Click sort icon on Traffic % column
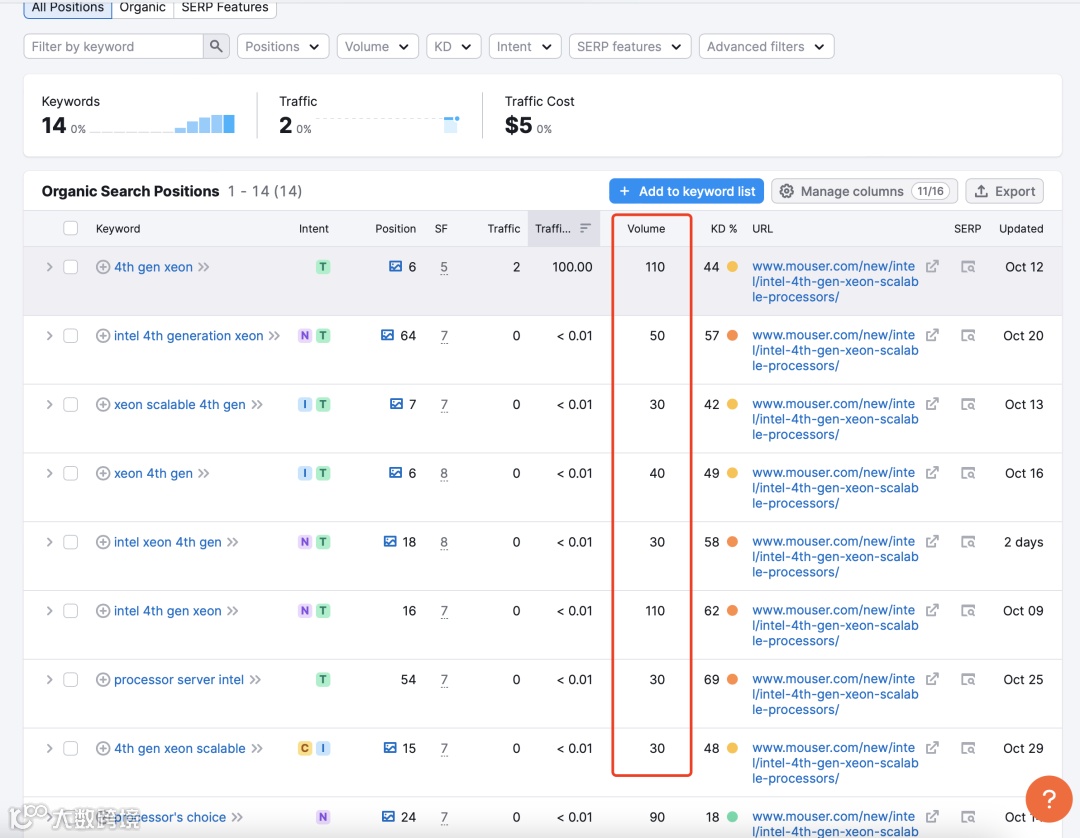Screen dimensions: 1080x838 click(585, 228)
